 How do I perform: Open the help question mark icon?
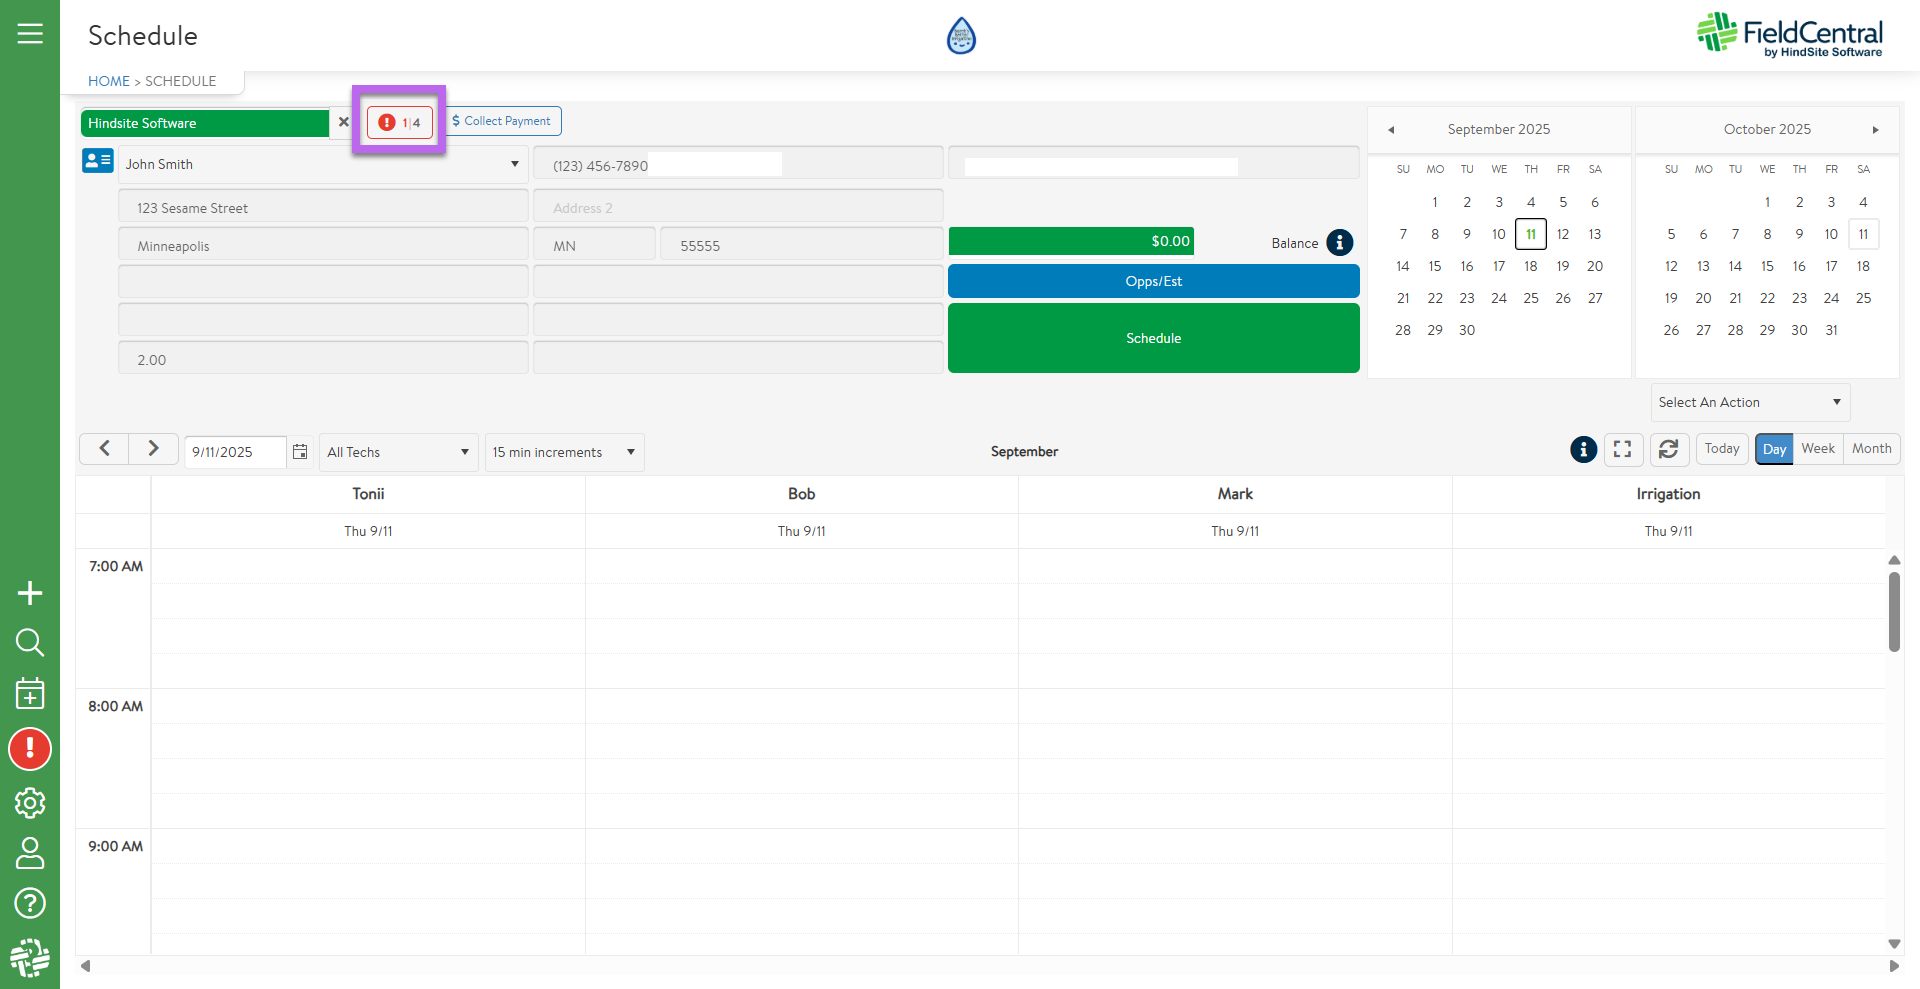tap(30, 903)
